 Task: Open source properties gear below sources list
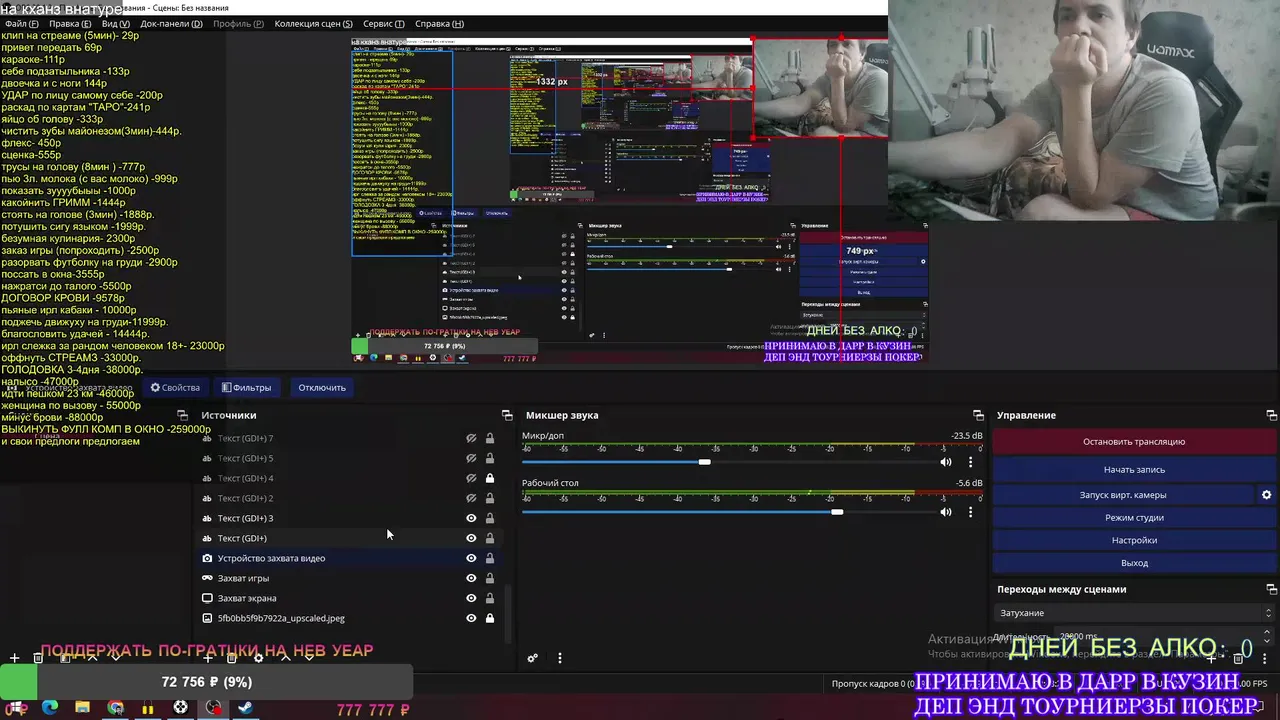[258, 657]
